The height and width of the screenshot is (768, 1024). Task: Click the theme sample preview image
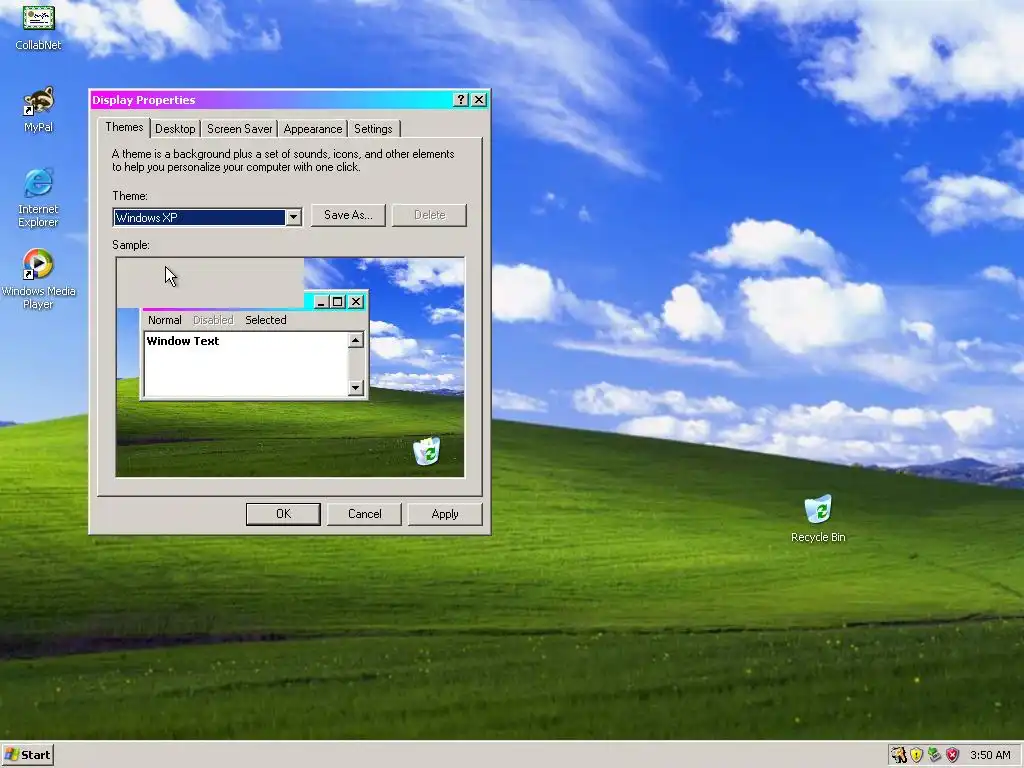coord(290,367)
